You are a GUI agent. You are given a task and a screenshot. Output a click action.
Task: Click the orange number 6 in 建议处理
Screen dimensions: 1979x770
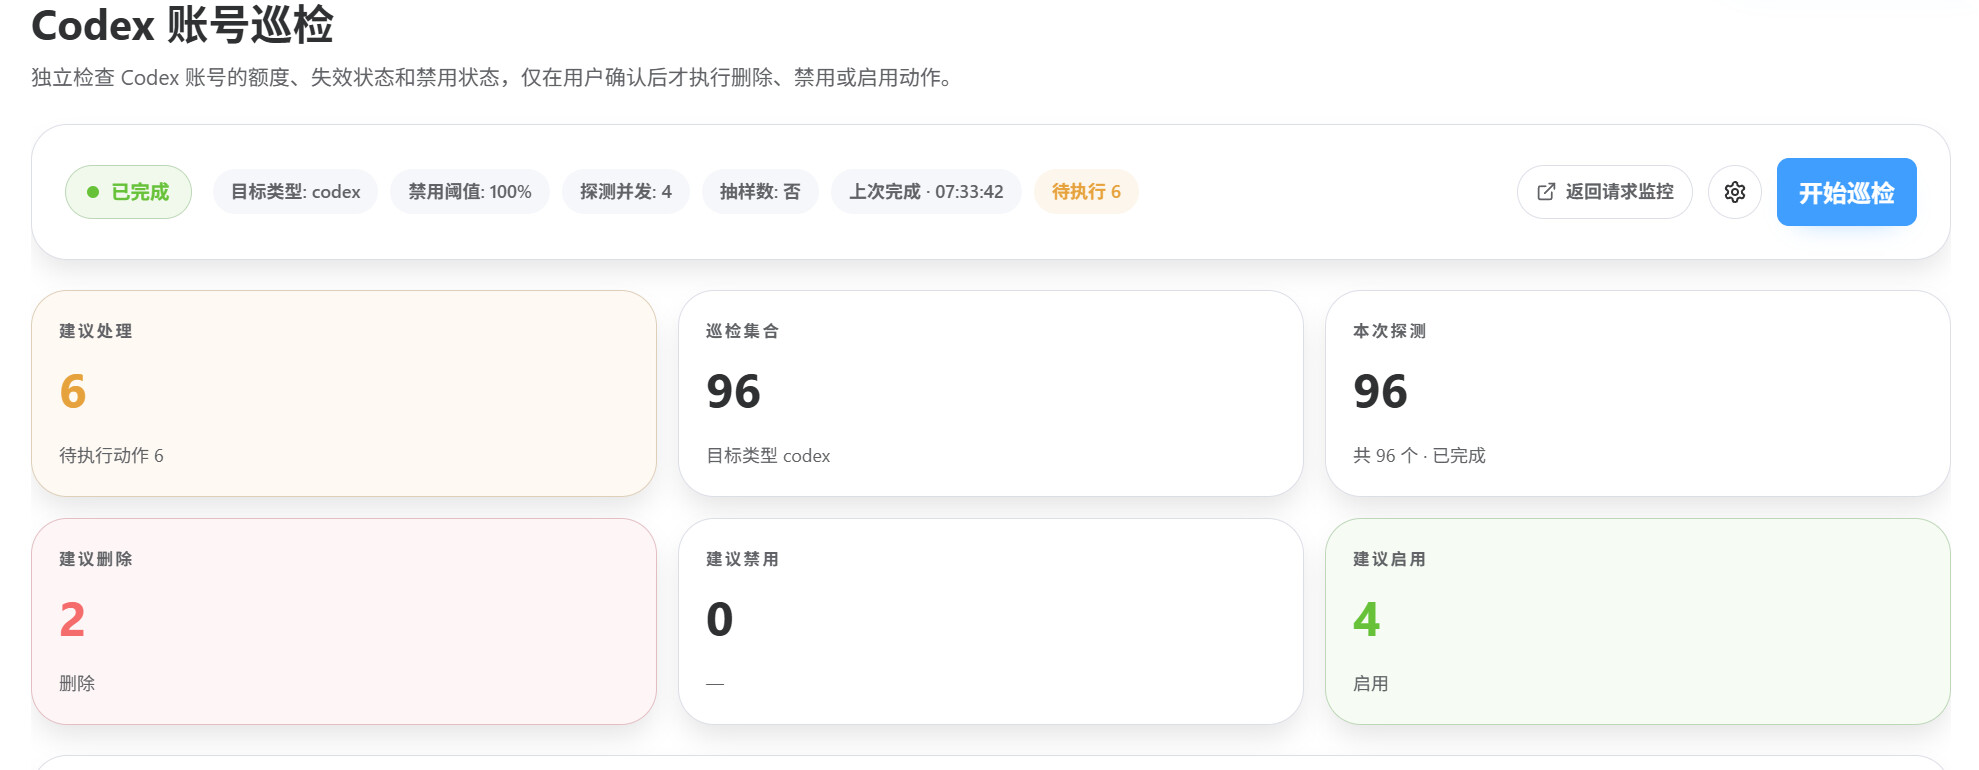(73, 391)
